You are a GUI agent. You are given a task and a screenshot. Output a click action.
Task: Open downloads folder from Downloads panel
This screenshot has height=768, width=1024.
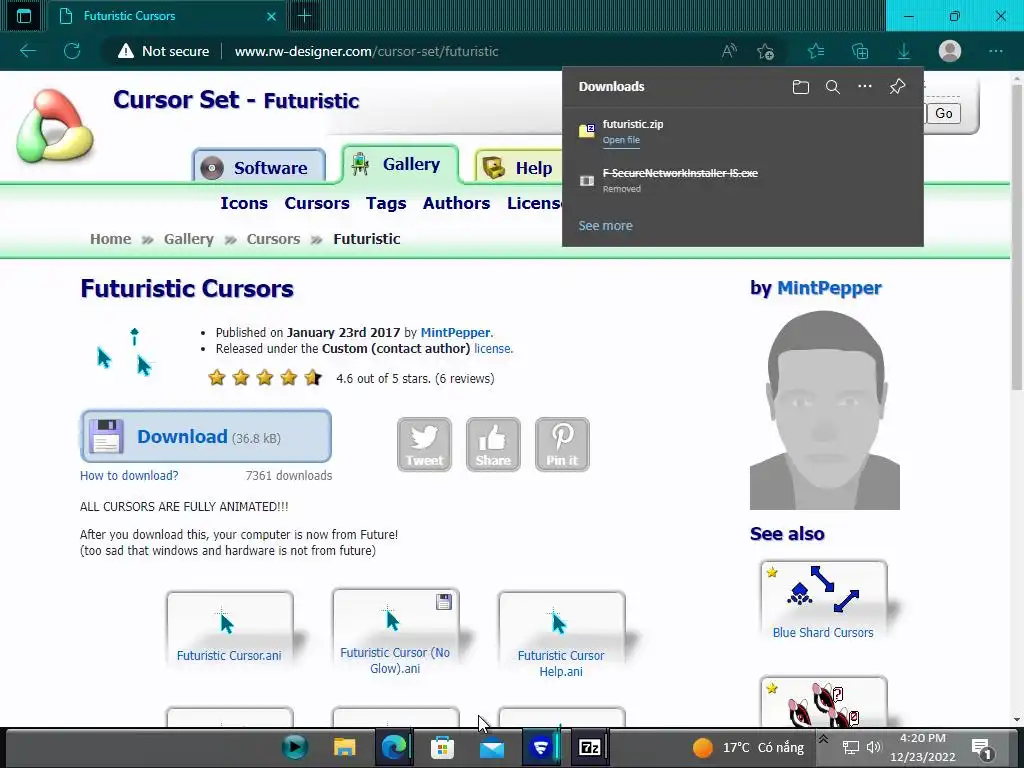[x=801, y=87]
